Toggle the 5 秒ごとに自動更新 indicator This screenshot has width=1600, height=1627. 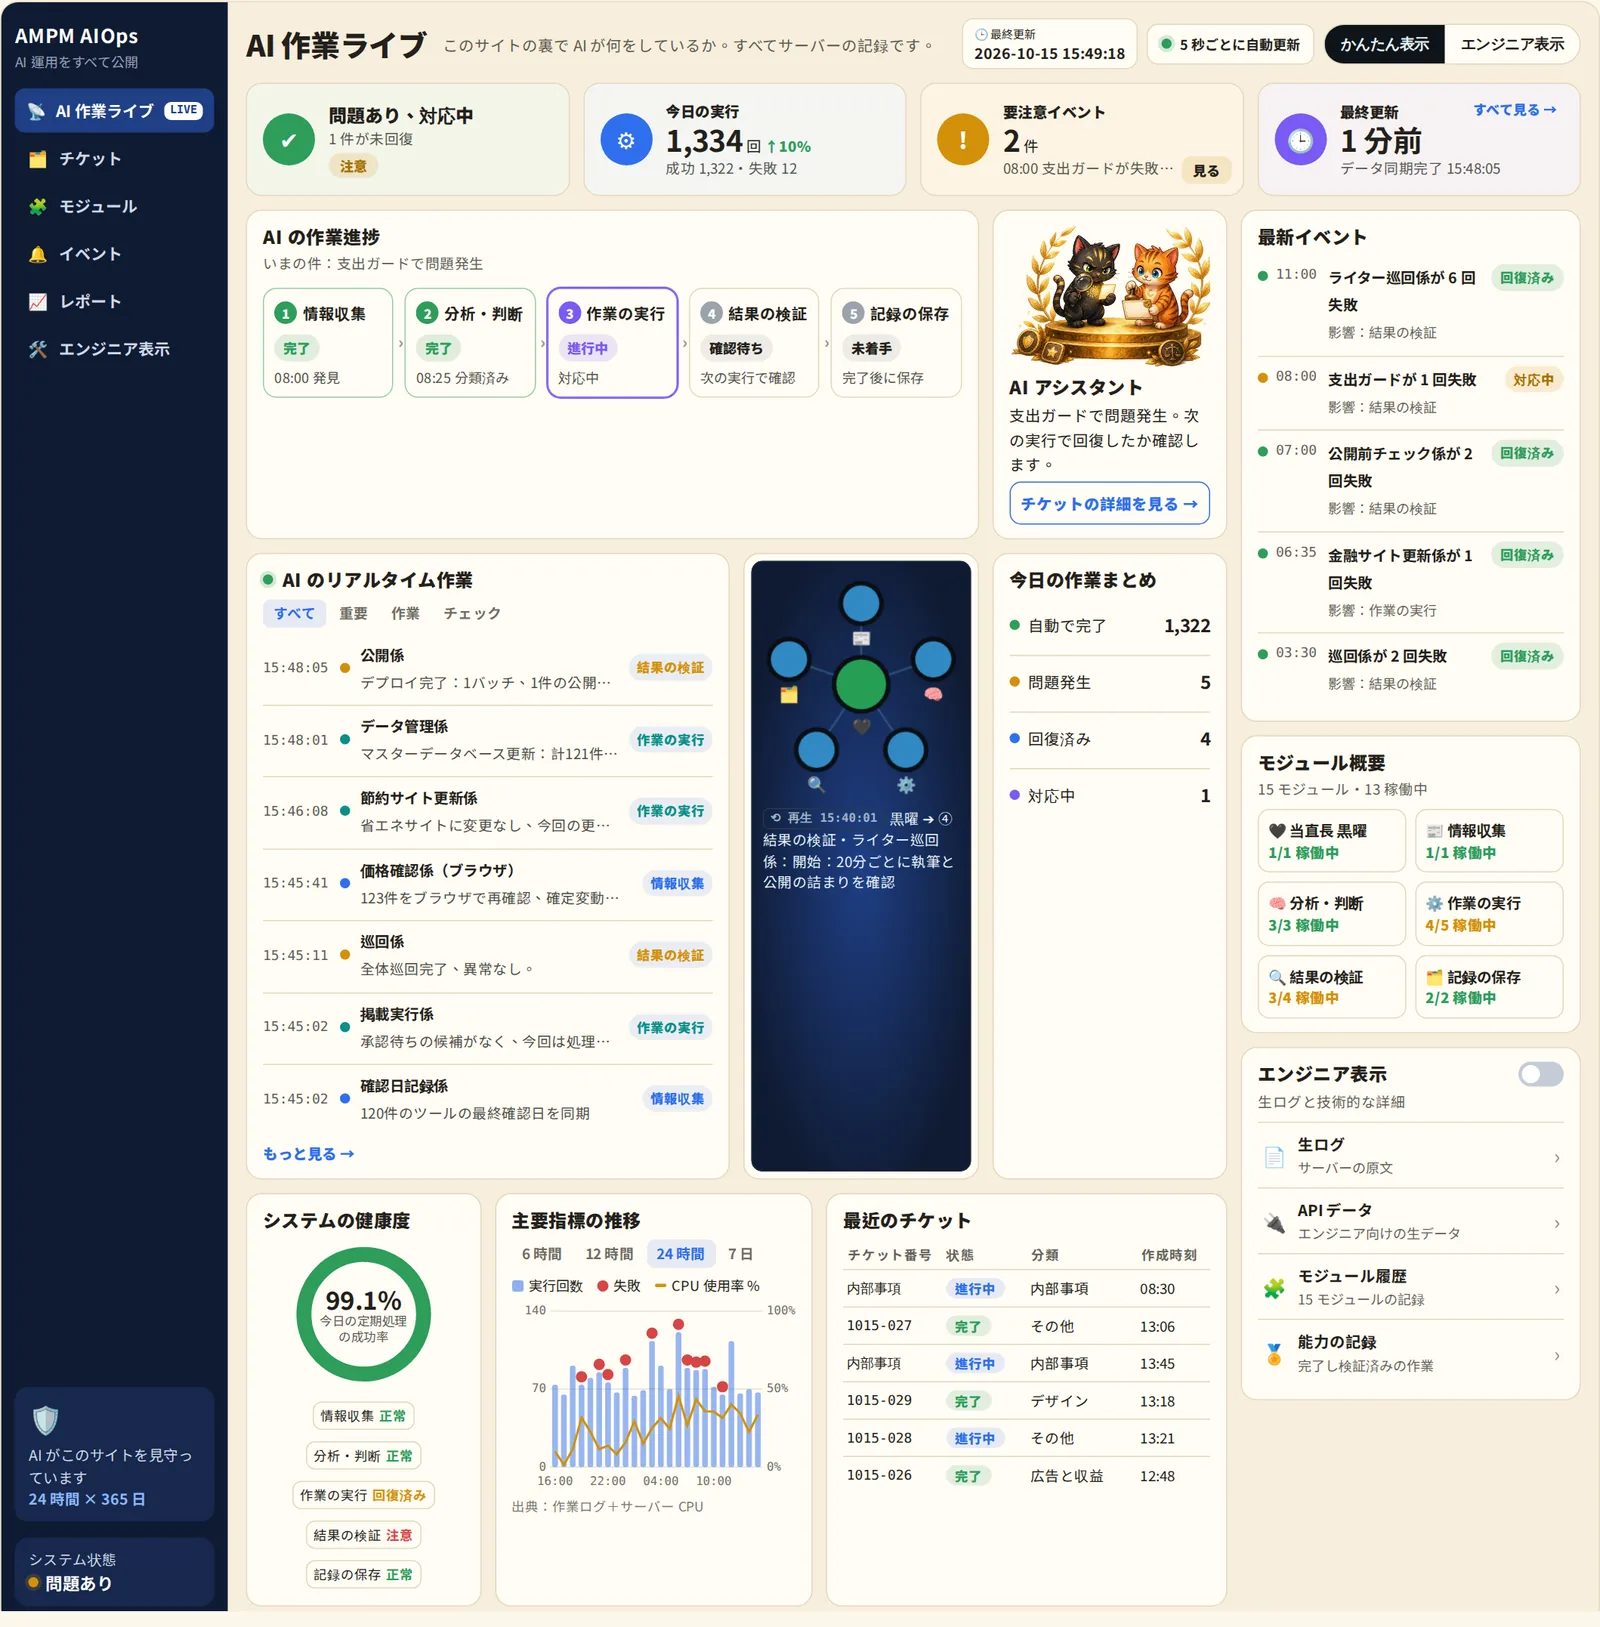1230,44
